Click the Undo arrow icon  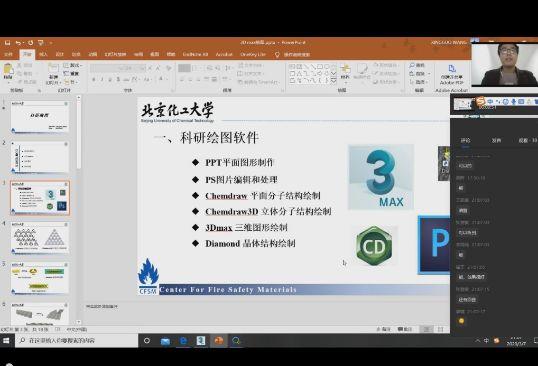18,43
